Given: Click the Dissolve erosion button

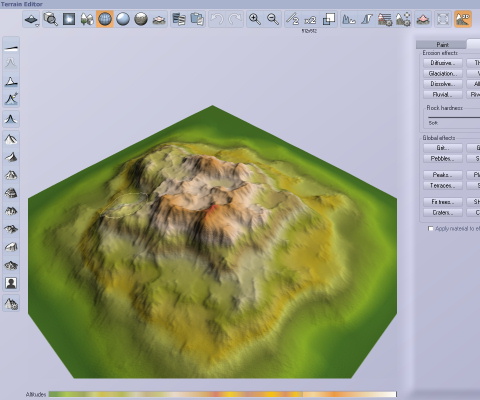Looking at the screenshot, I should 443,84.
